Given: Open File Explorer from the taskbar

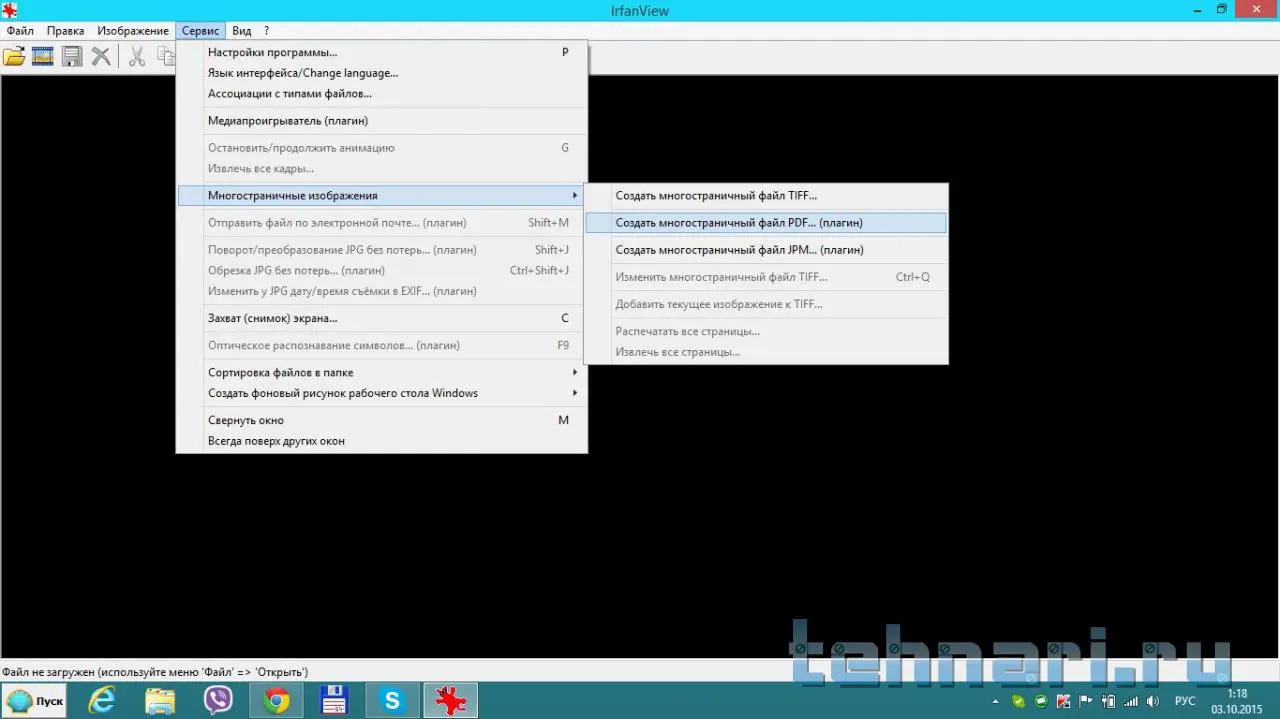Looking at the screenshot, I should 160,701.
